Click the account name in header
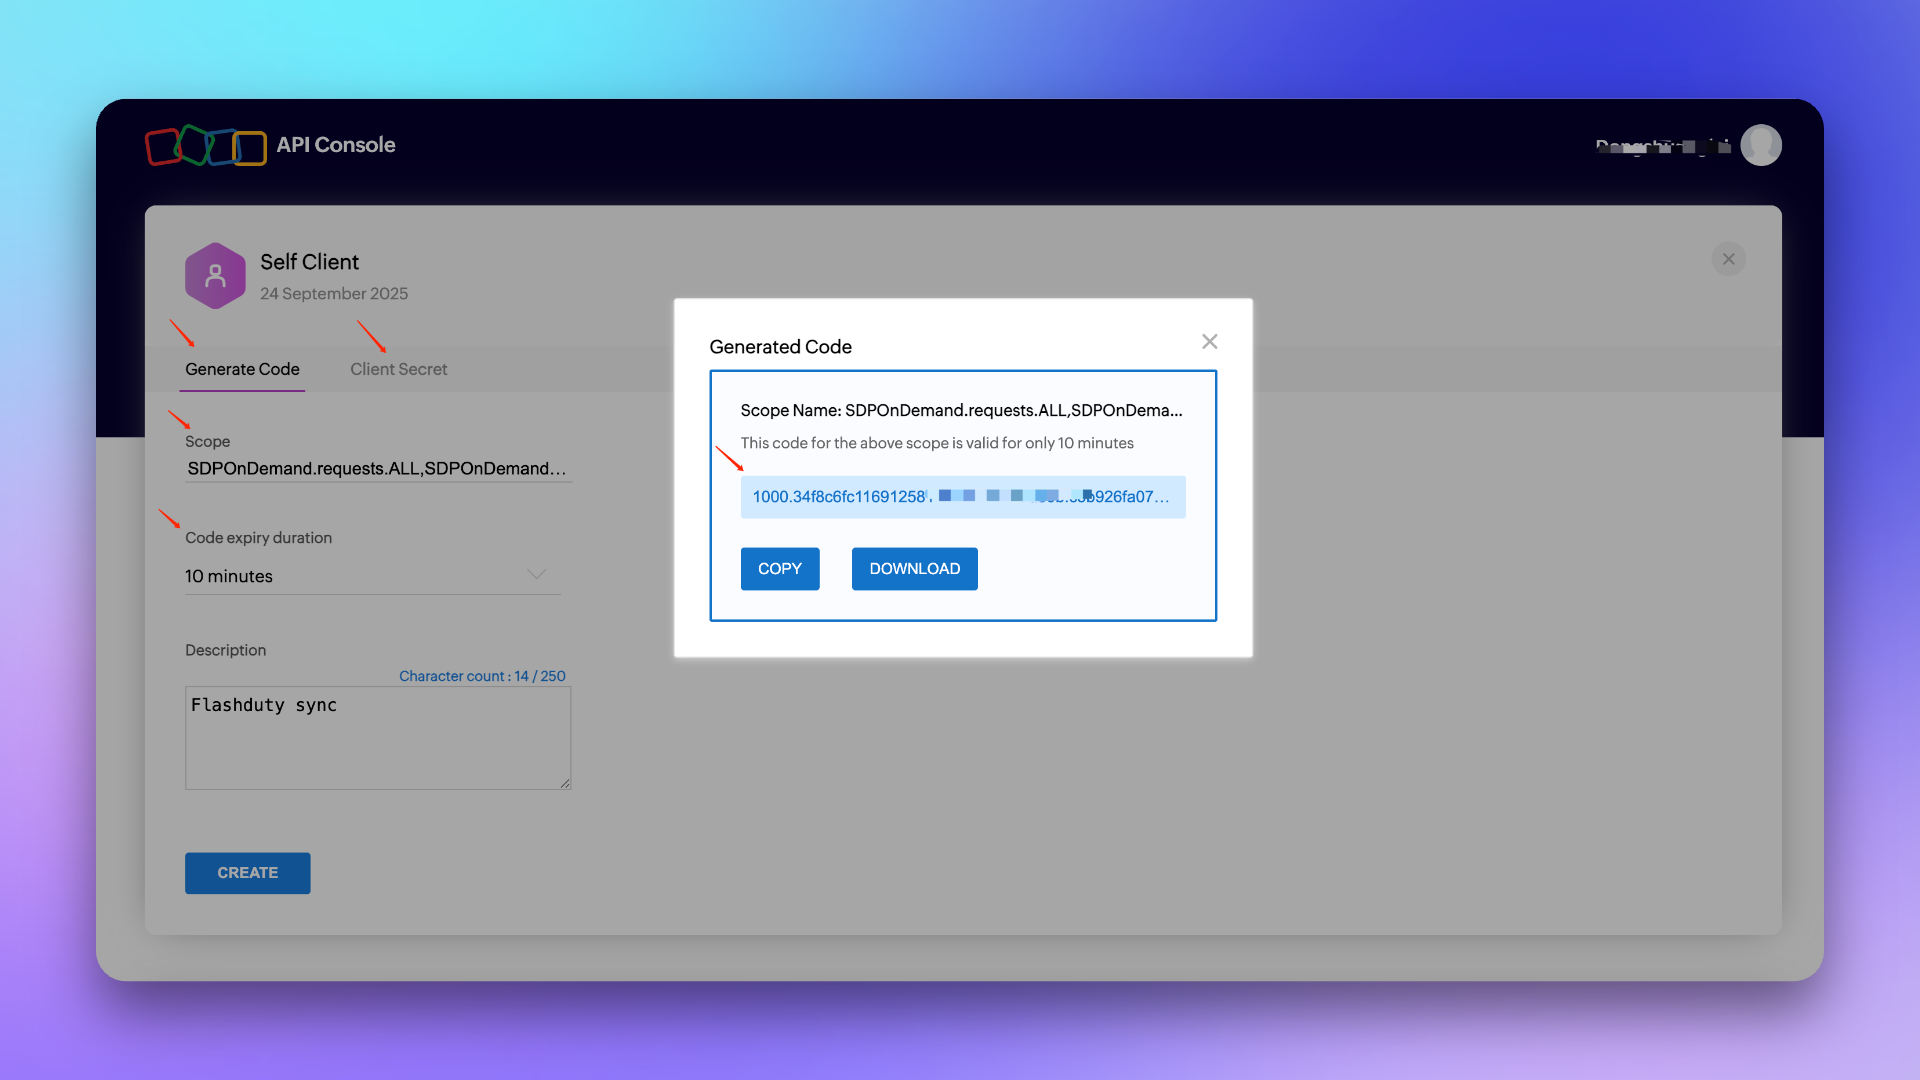The height and width of the screenshot is (1080, 1920). pos(1662,146)
